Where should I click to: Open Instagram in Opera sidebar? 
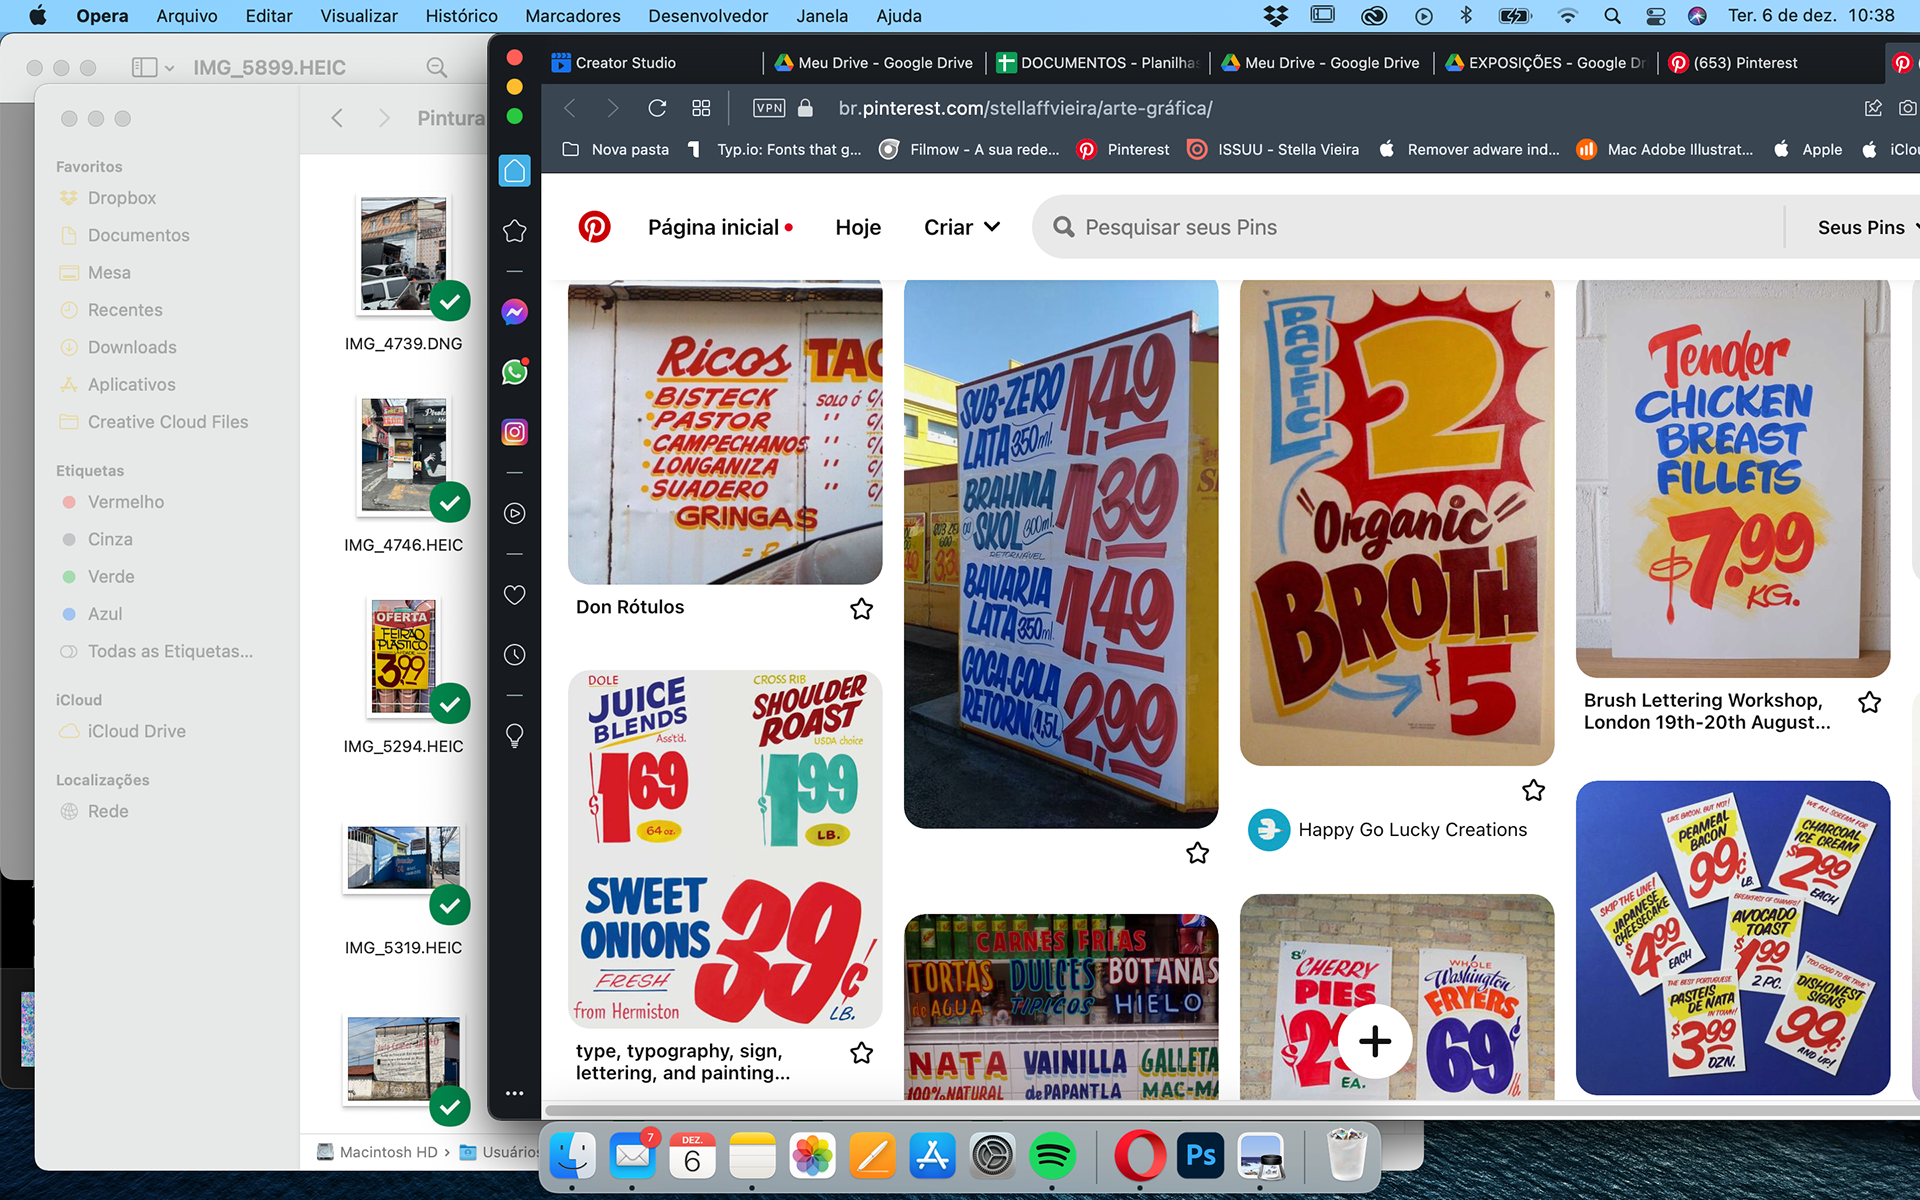514,432
